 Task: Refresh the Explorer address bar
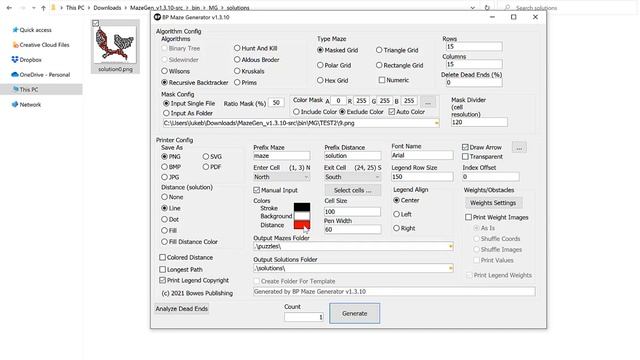pyautogui.click(x=487, y=8)
